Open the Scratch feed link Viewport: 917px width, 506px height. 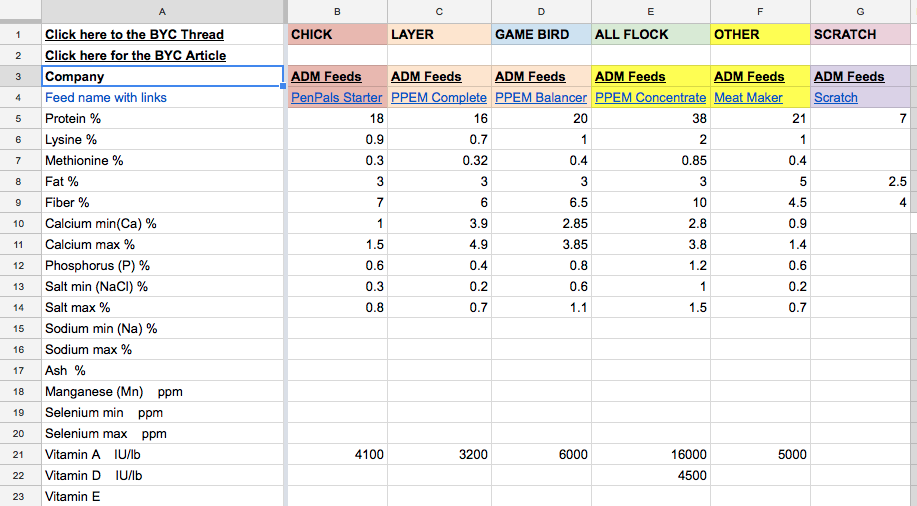click(835, 97)
